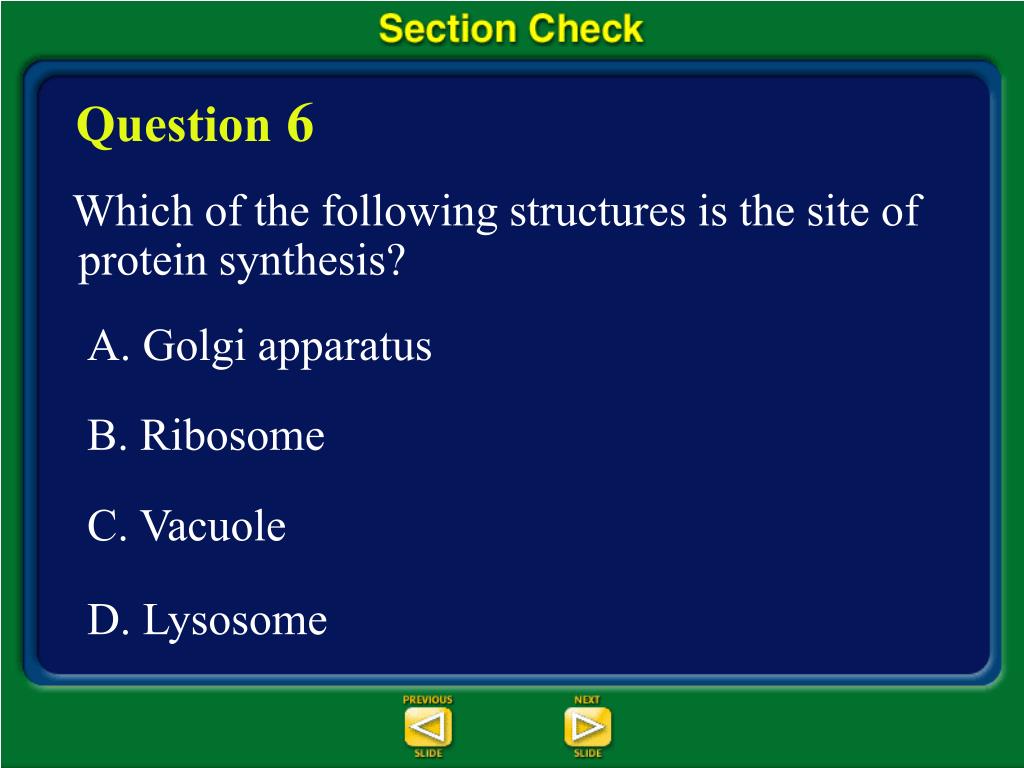The height and width of the screenshot is (768, 1024).
Task: Click SLIDE caption beneath the left arrow
Action: tap(428, 753)
